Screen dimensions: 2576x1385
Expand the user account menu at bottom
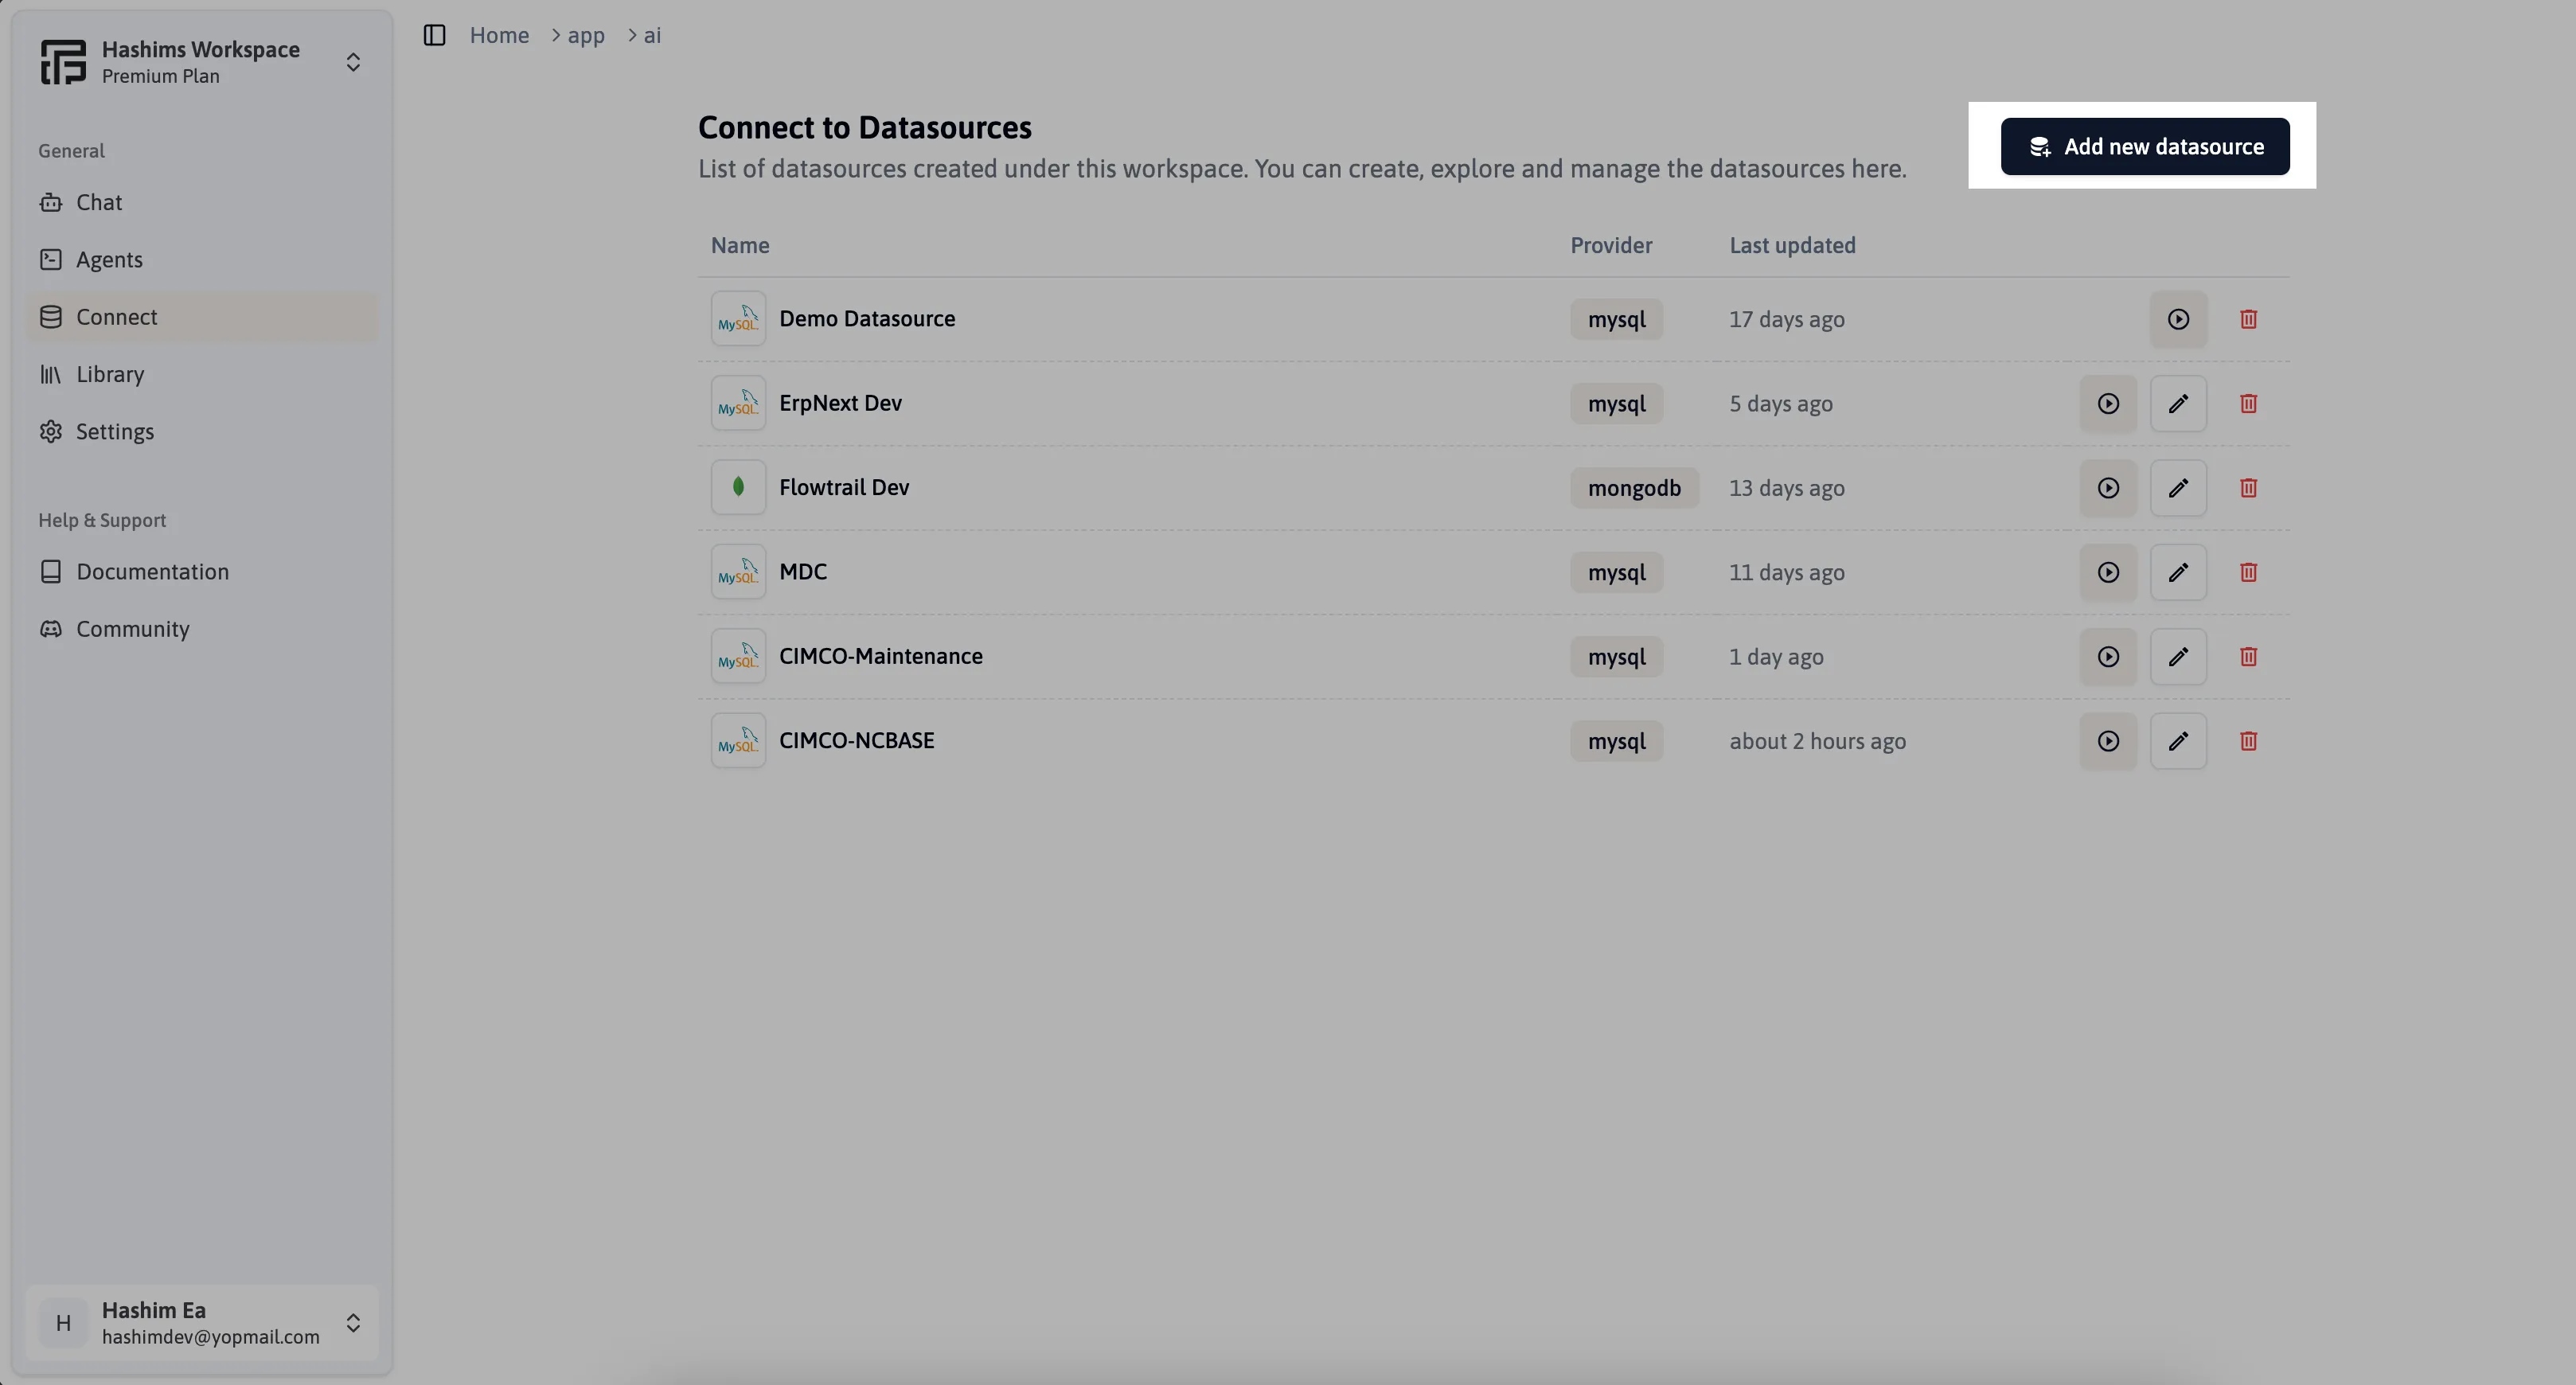coord(353,1322)
